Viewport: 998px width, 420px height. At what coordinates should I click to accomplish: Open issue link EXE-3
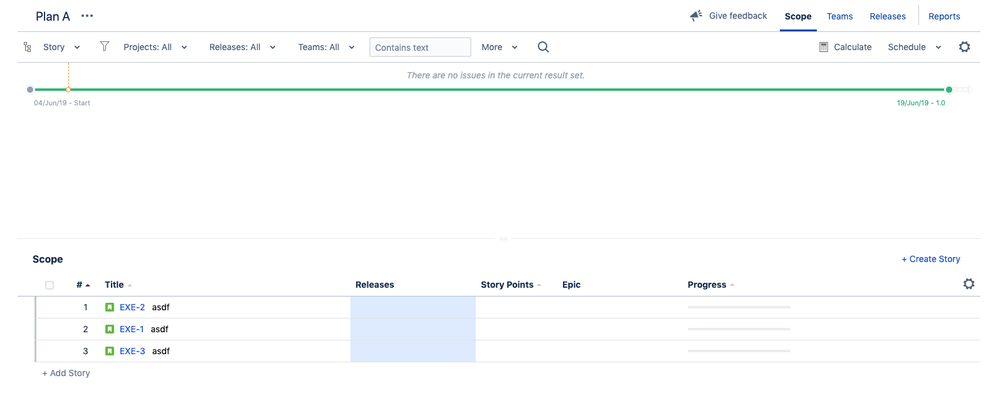132,351
